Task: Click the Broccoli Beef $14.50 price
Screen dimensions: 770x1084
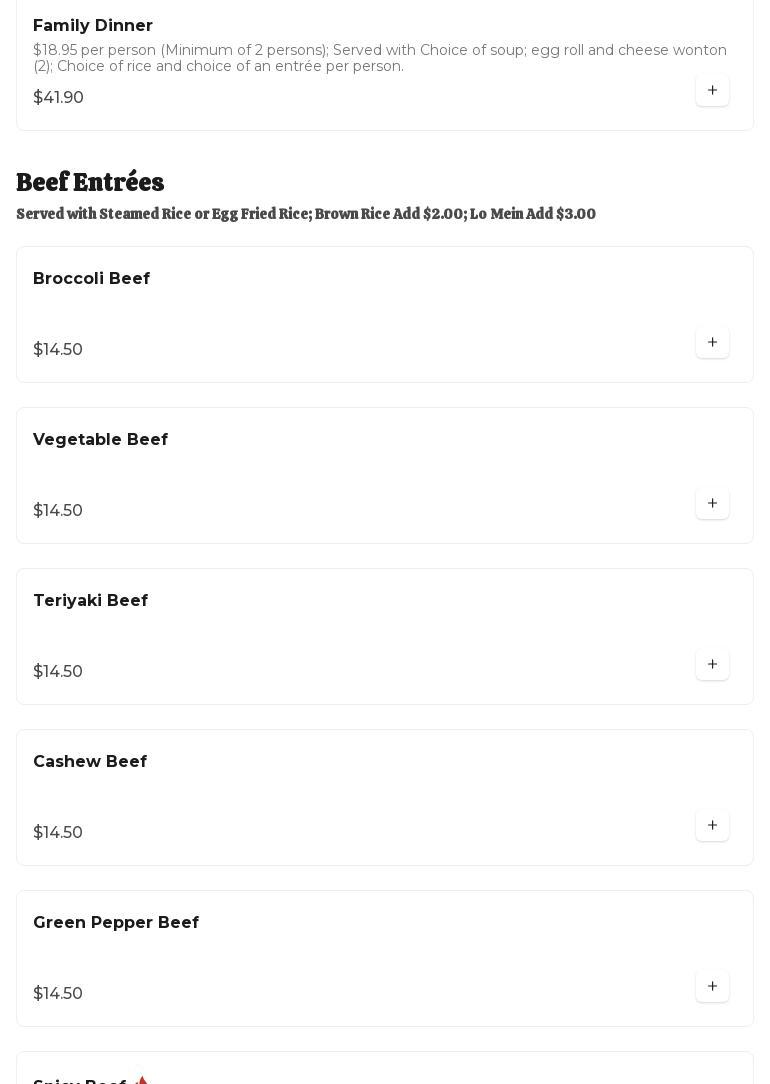Action: click(x=58, y=350)
